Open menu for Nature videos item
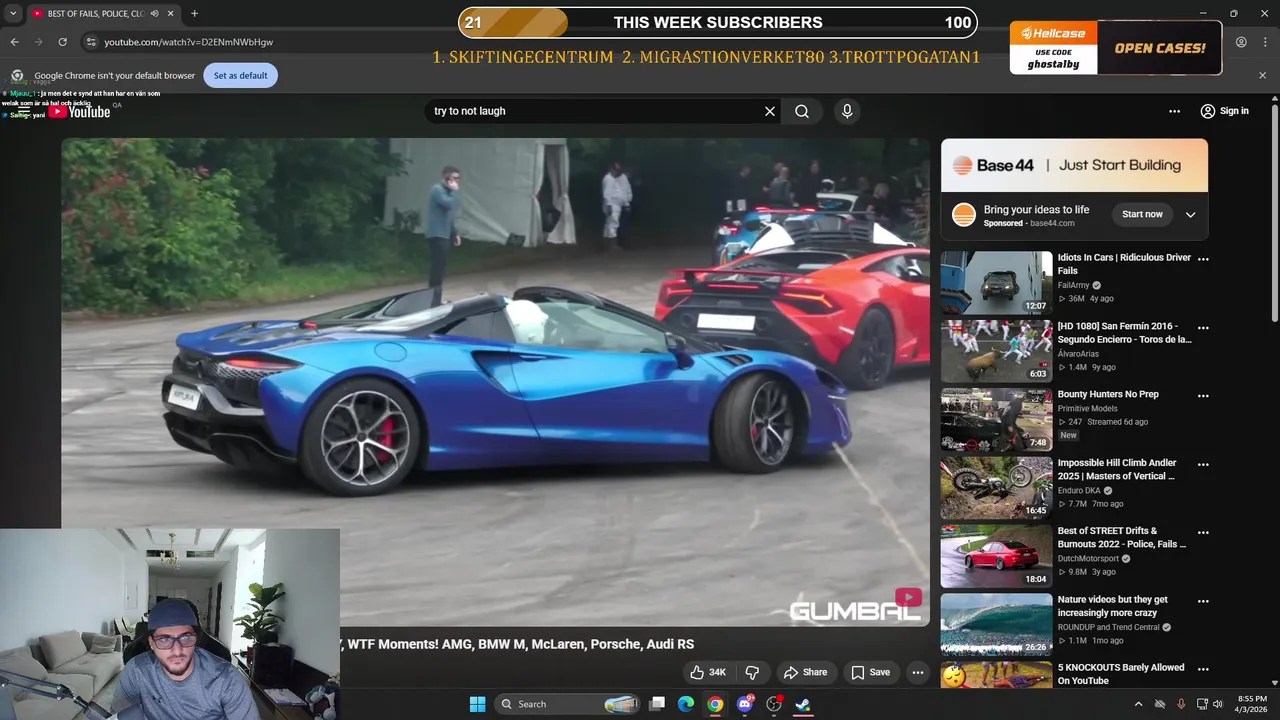The image size is (1280, 720). click(x=1203, y=602)
